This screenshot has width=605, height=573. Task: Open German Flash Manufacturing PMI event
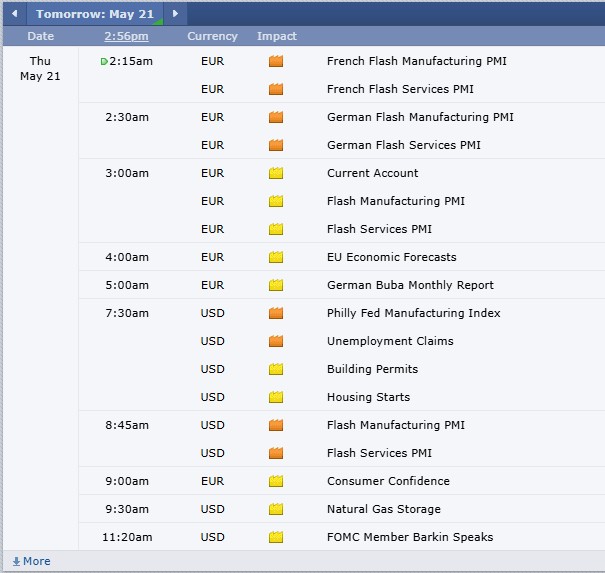click(x=420, y=117)
